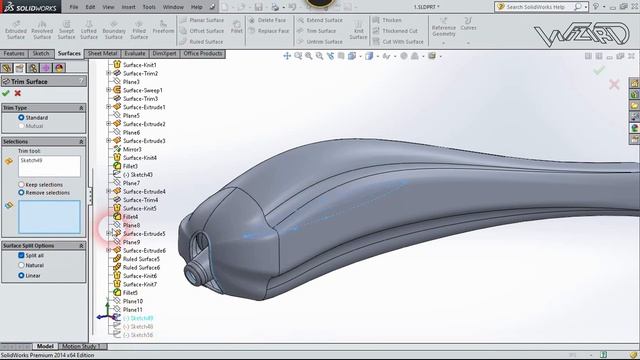Collapse the Trim Type section

81,108
